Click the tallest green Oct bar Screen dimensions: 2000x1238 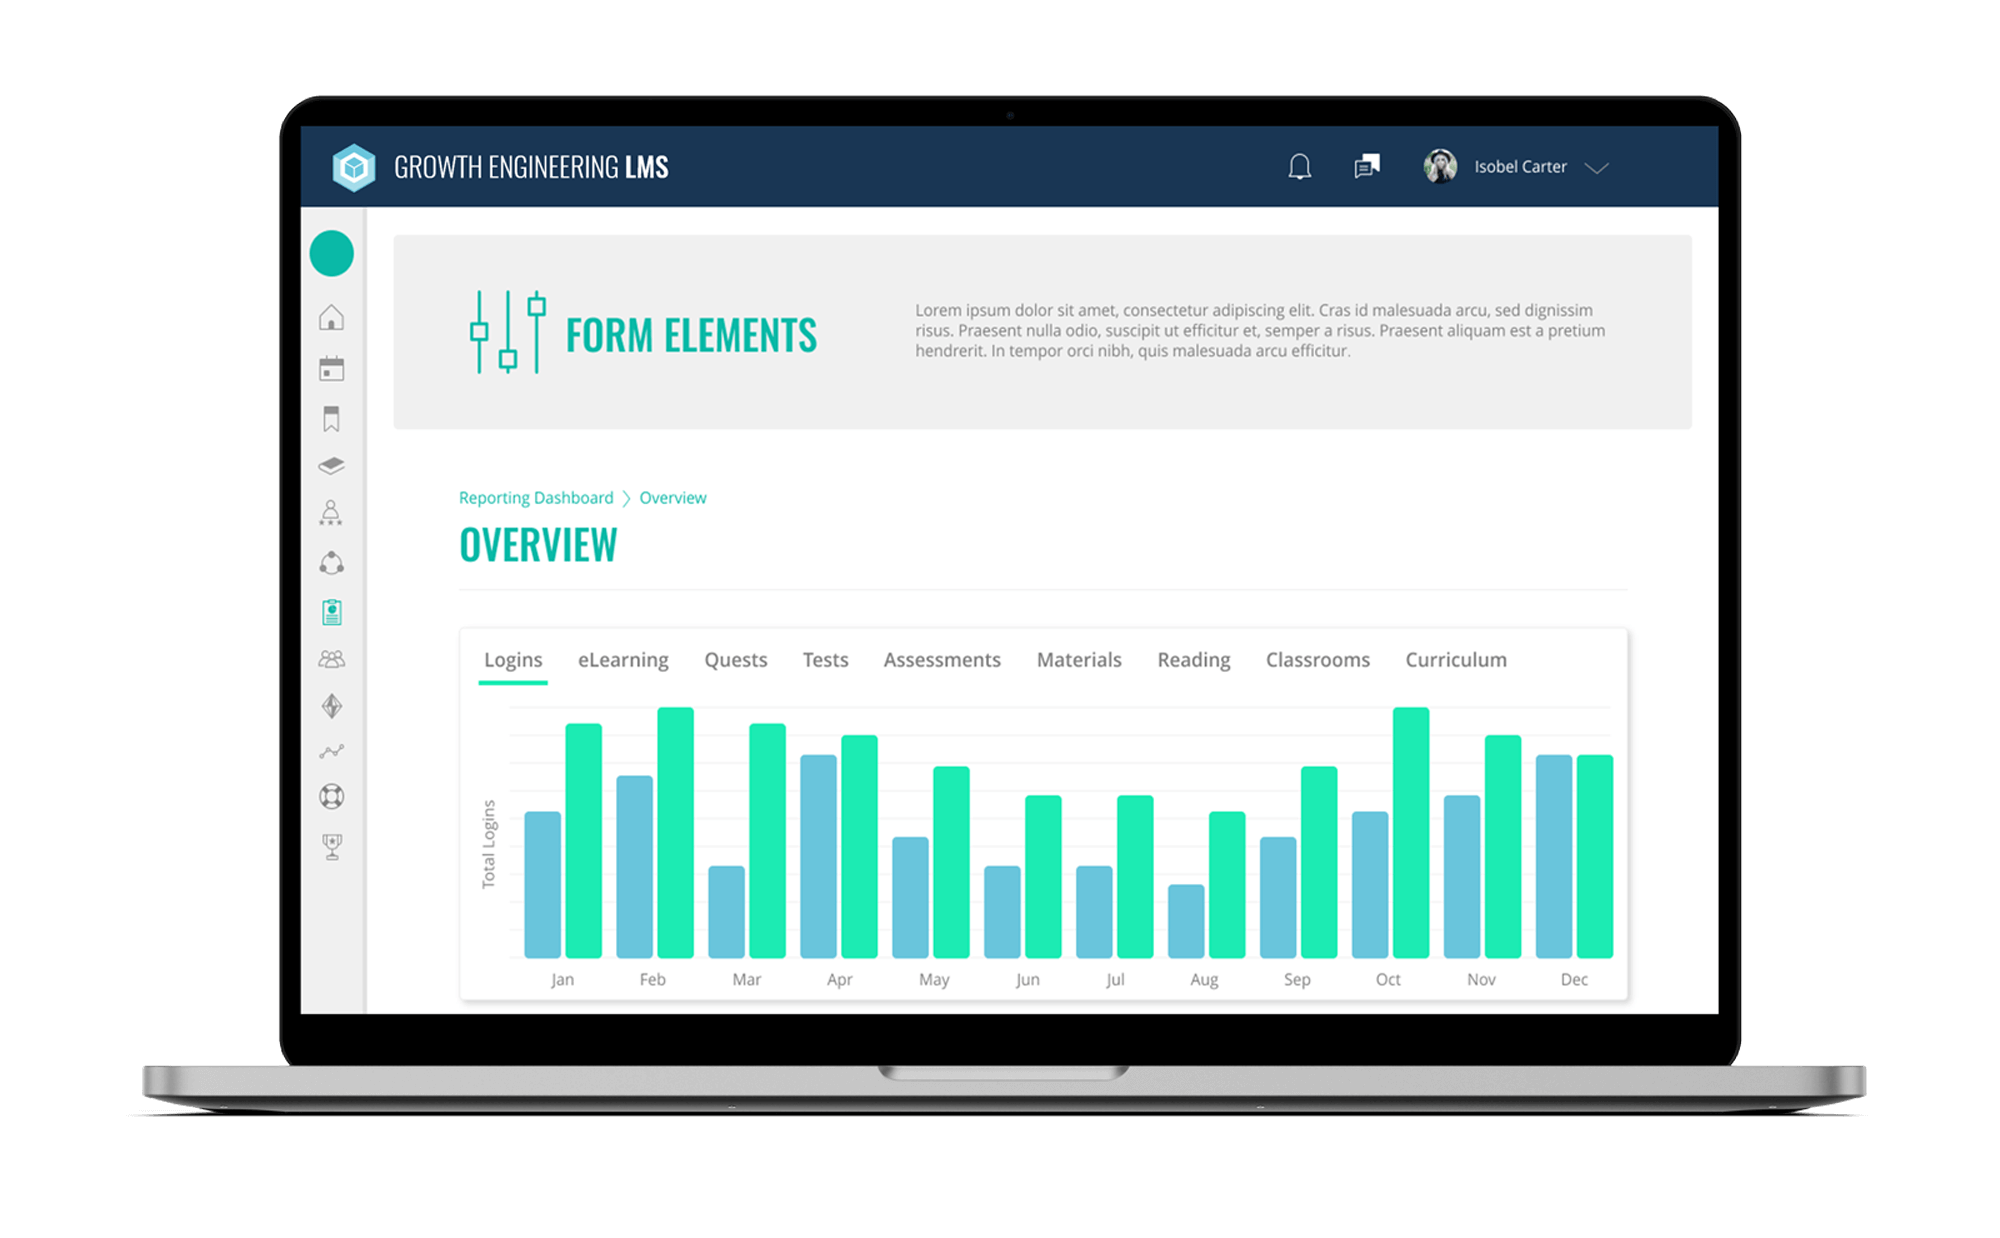1410,832
